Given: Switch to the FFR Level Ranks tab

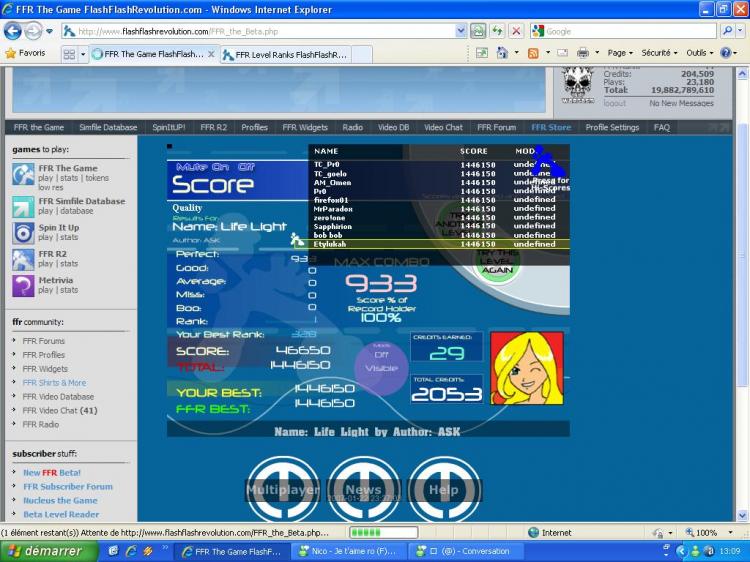Looking at the screenshot, I should pyautogui.click(x=289, y=54).
